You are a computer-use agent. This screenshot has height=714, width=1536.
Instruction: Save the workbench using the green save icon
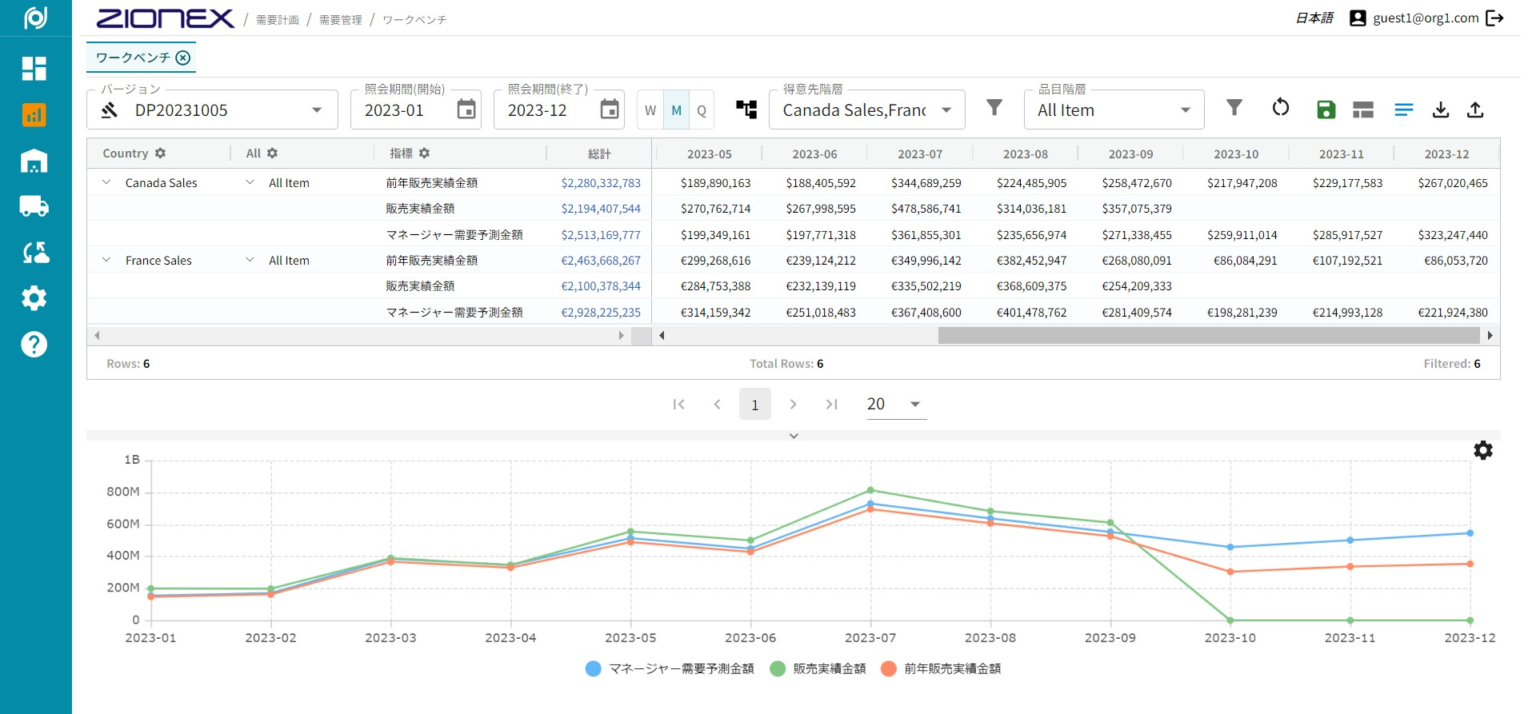click(1326, 108)
